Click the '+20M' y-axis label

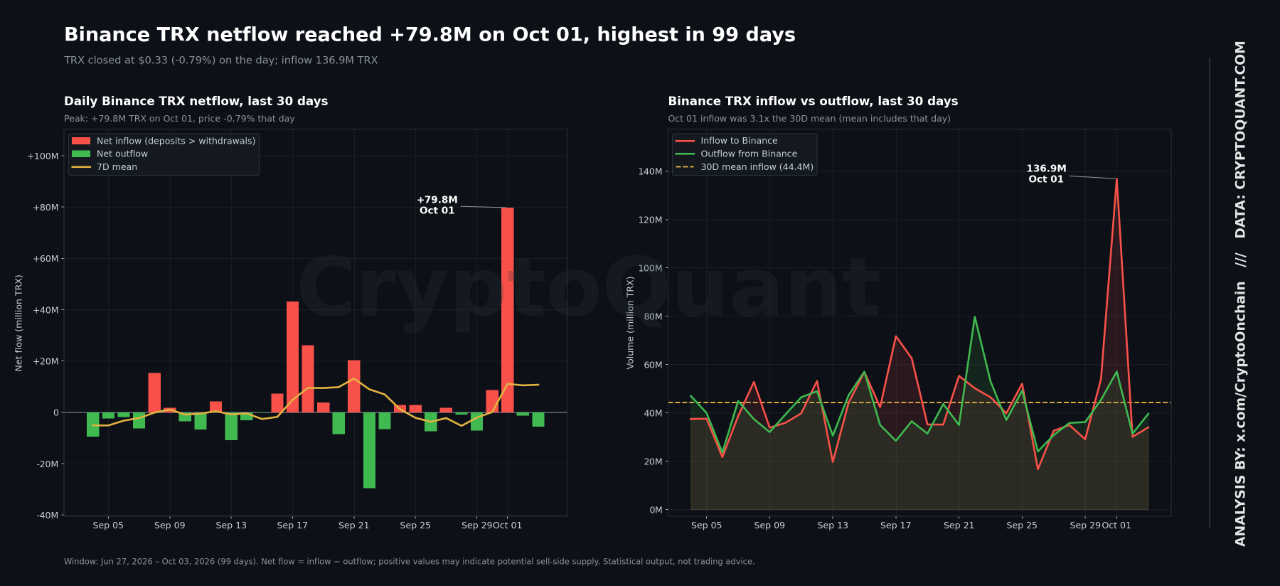click(x=44, y=361)
